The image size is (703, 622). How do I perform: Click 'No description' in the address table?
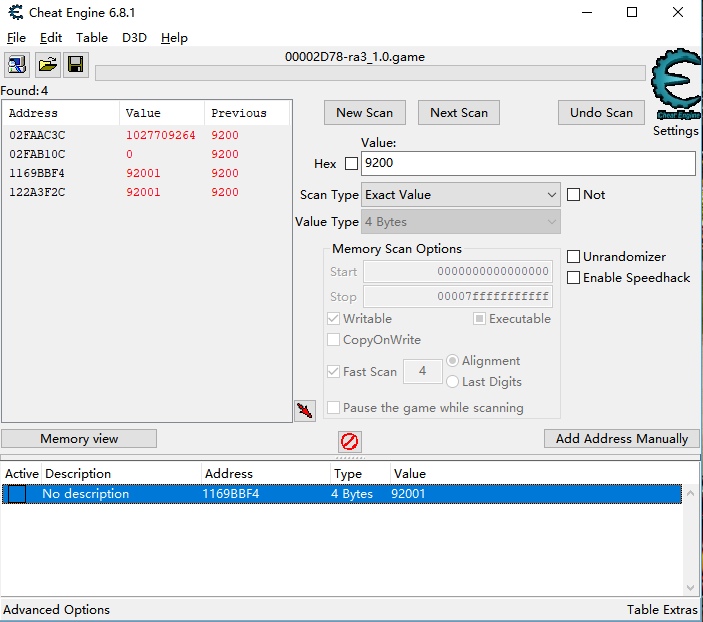tap(85, 494)
